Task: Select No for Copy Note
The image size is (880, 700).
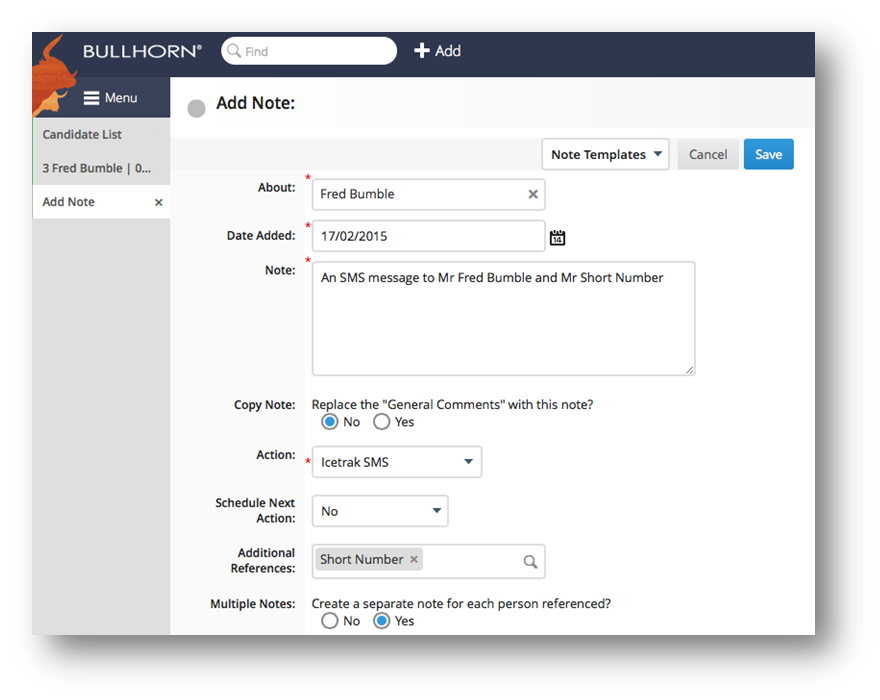Action: (329, 422)
